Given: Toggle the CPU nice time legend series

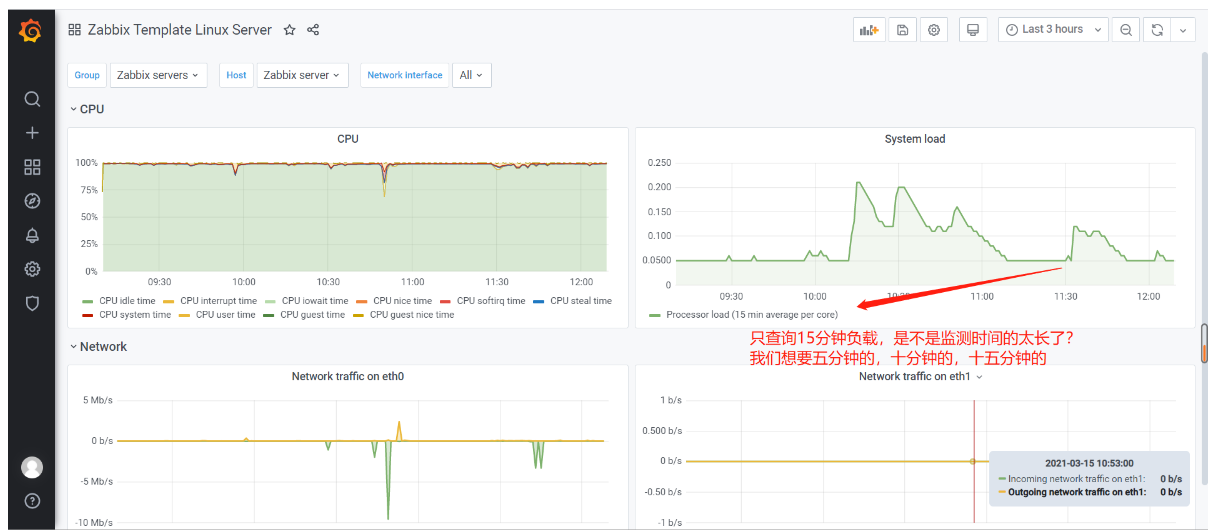Looking at the screenshot, I should [394, 301].
